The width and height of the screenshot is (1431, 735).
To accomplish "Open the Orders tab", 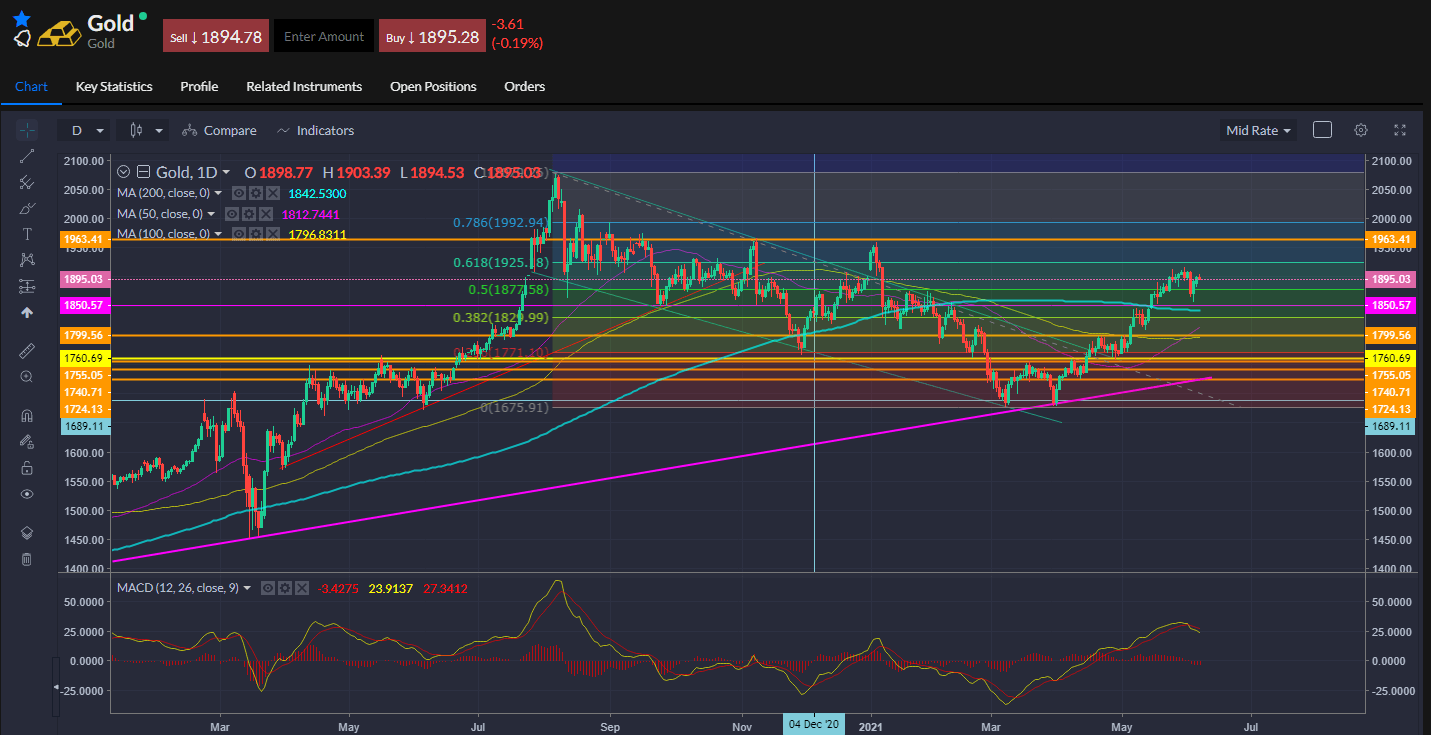I will click(x=525, y=86).
